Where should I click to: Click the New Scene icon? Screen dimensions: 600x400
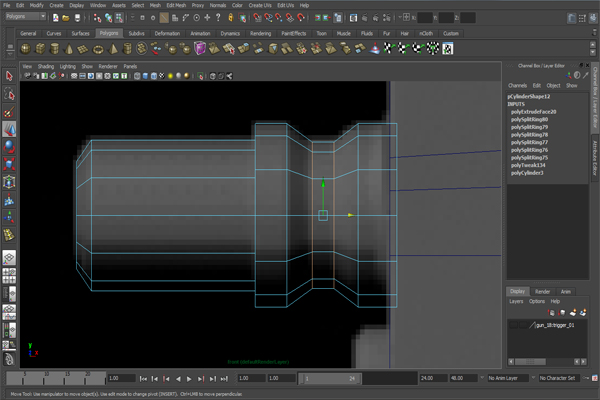click(x=55, y=18)
